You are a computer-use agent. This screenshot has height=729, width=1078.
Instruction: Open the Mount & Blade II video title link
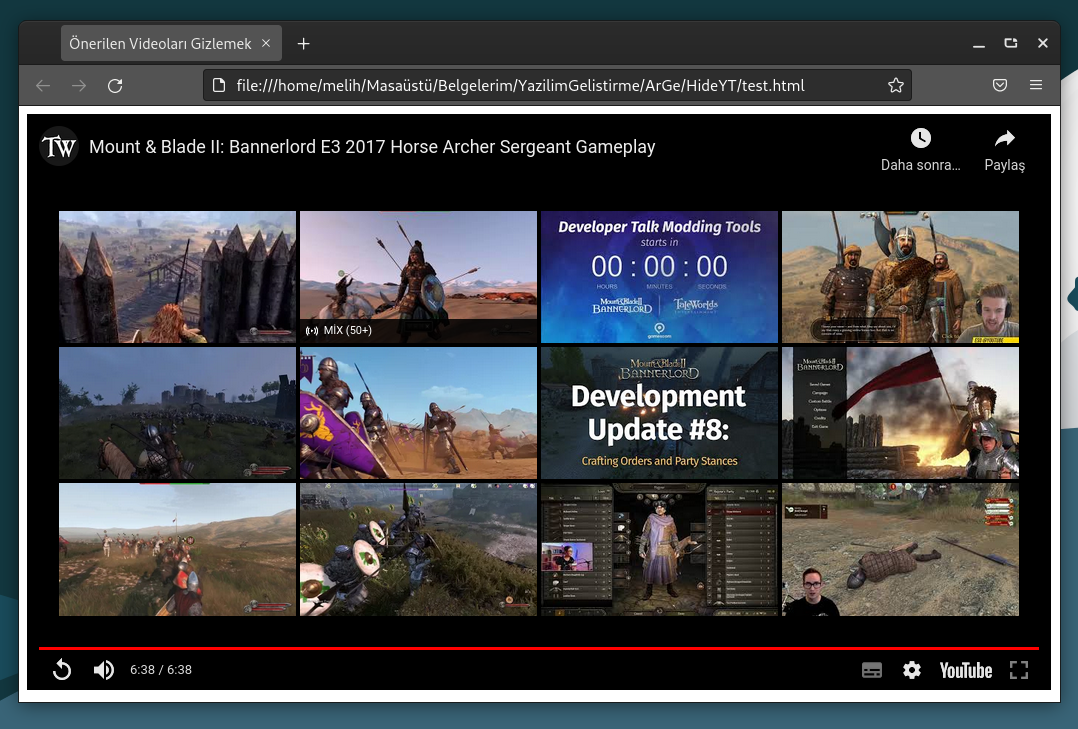[x=372, y=147]
